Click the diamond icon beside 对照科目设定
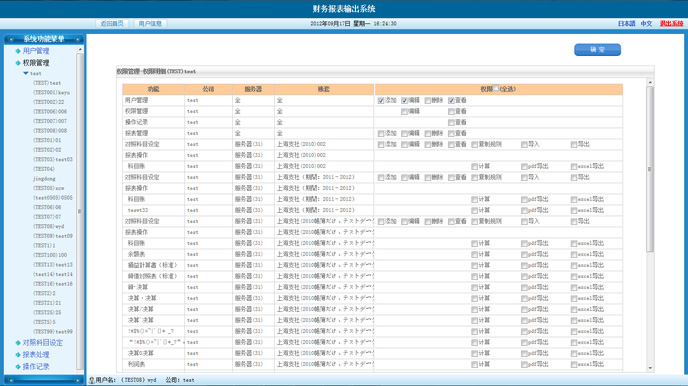Viewport: 688px width, 386px height. (18, 343)
